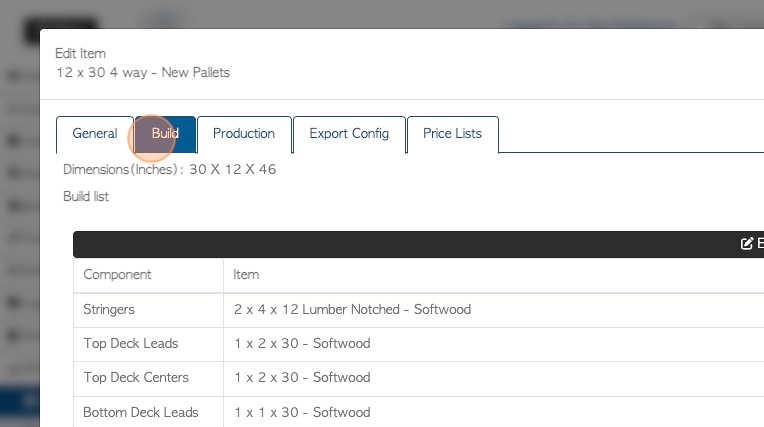Click the Component column header
Image resolution: width=764 pixels, height=427 pixels.
click(x=117, y=275)
